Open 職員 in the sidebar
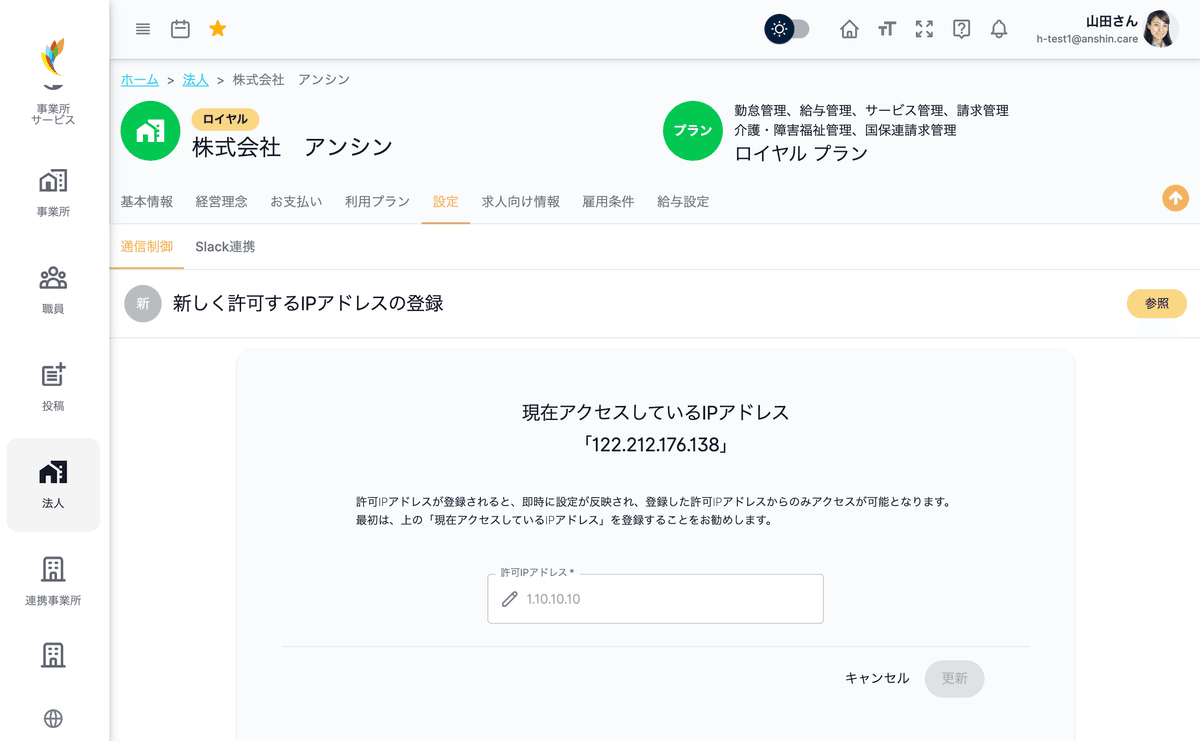The width and height of the screenshot is (1200, 741). [x=53, y=290]
